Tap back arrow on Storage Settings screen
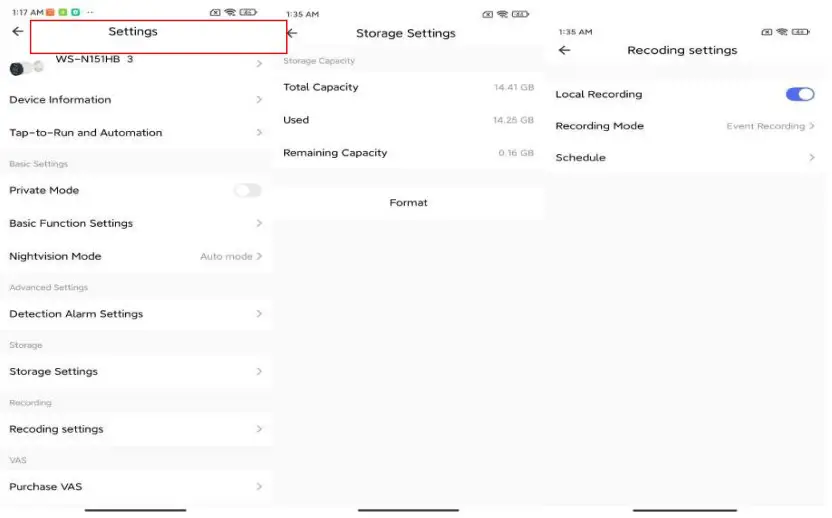832x518 pixels. (292, 33)
